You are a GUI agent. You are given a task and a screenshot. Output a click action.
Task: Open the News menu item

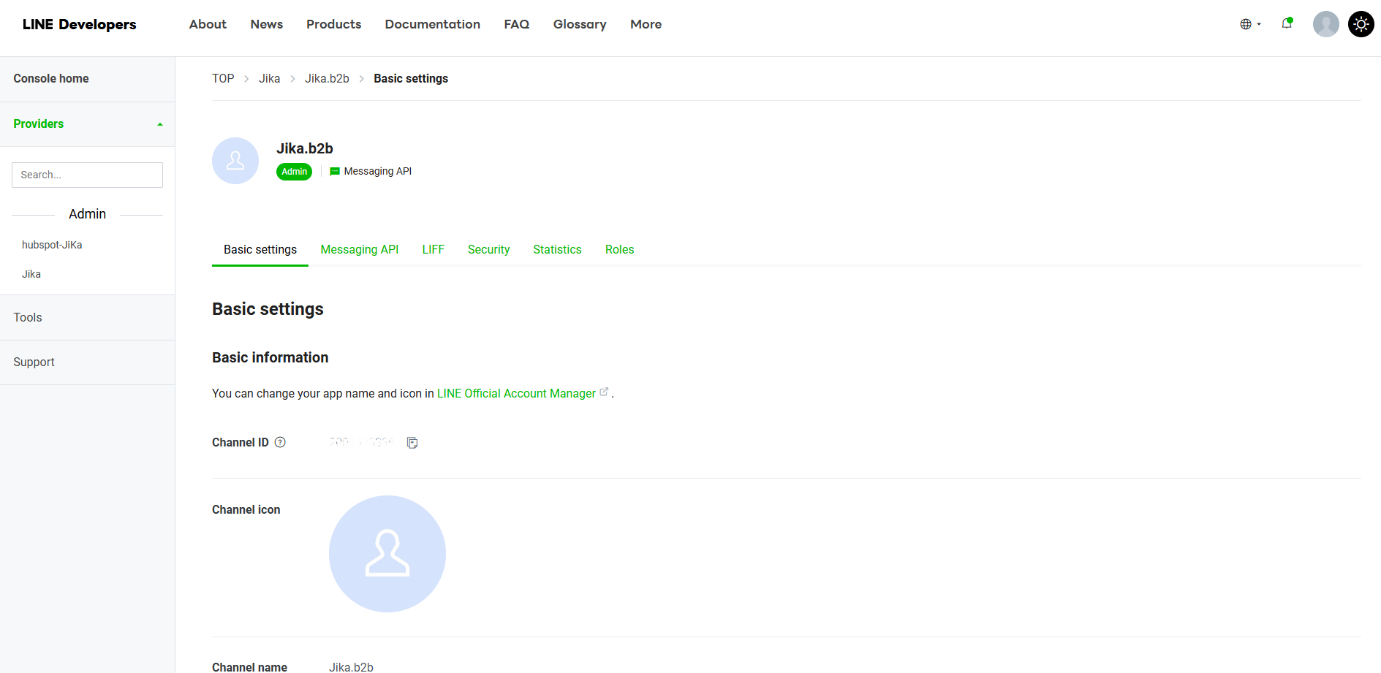pos(266,24)
